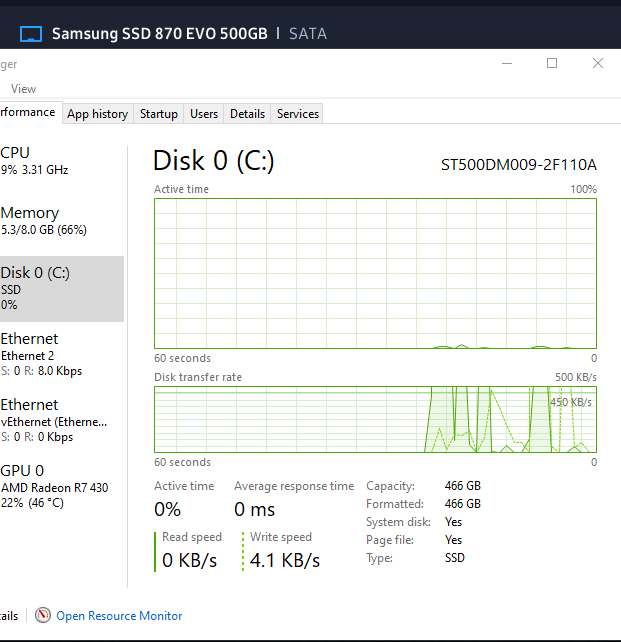Open Resource Monitor link
The image size is (621, 642).
pos(119,616)
